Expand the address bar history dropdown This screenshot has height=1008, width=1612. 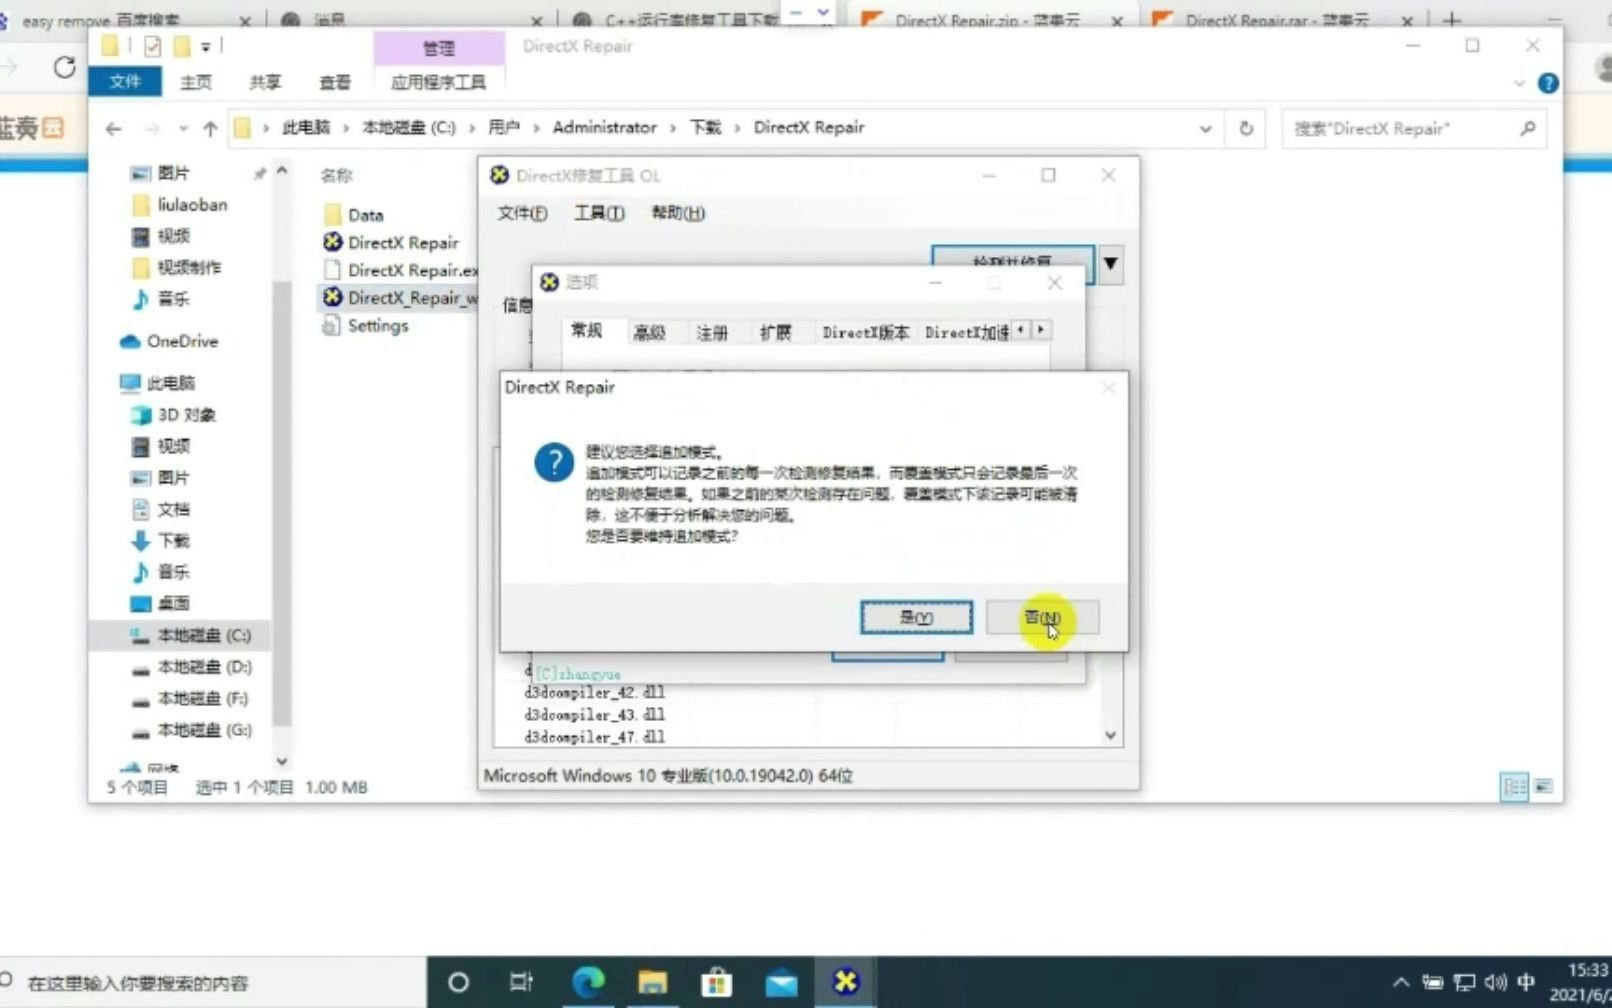pyautogui.click(x=1206, y=128)
